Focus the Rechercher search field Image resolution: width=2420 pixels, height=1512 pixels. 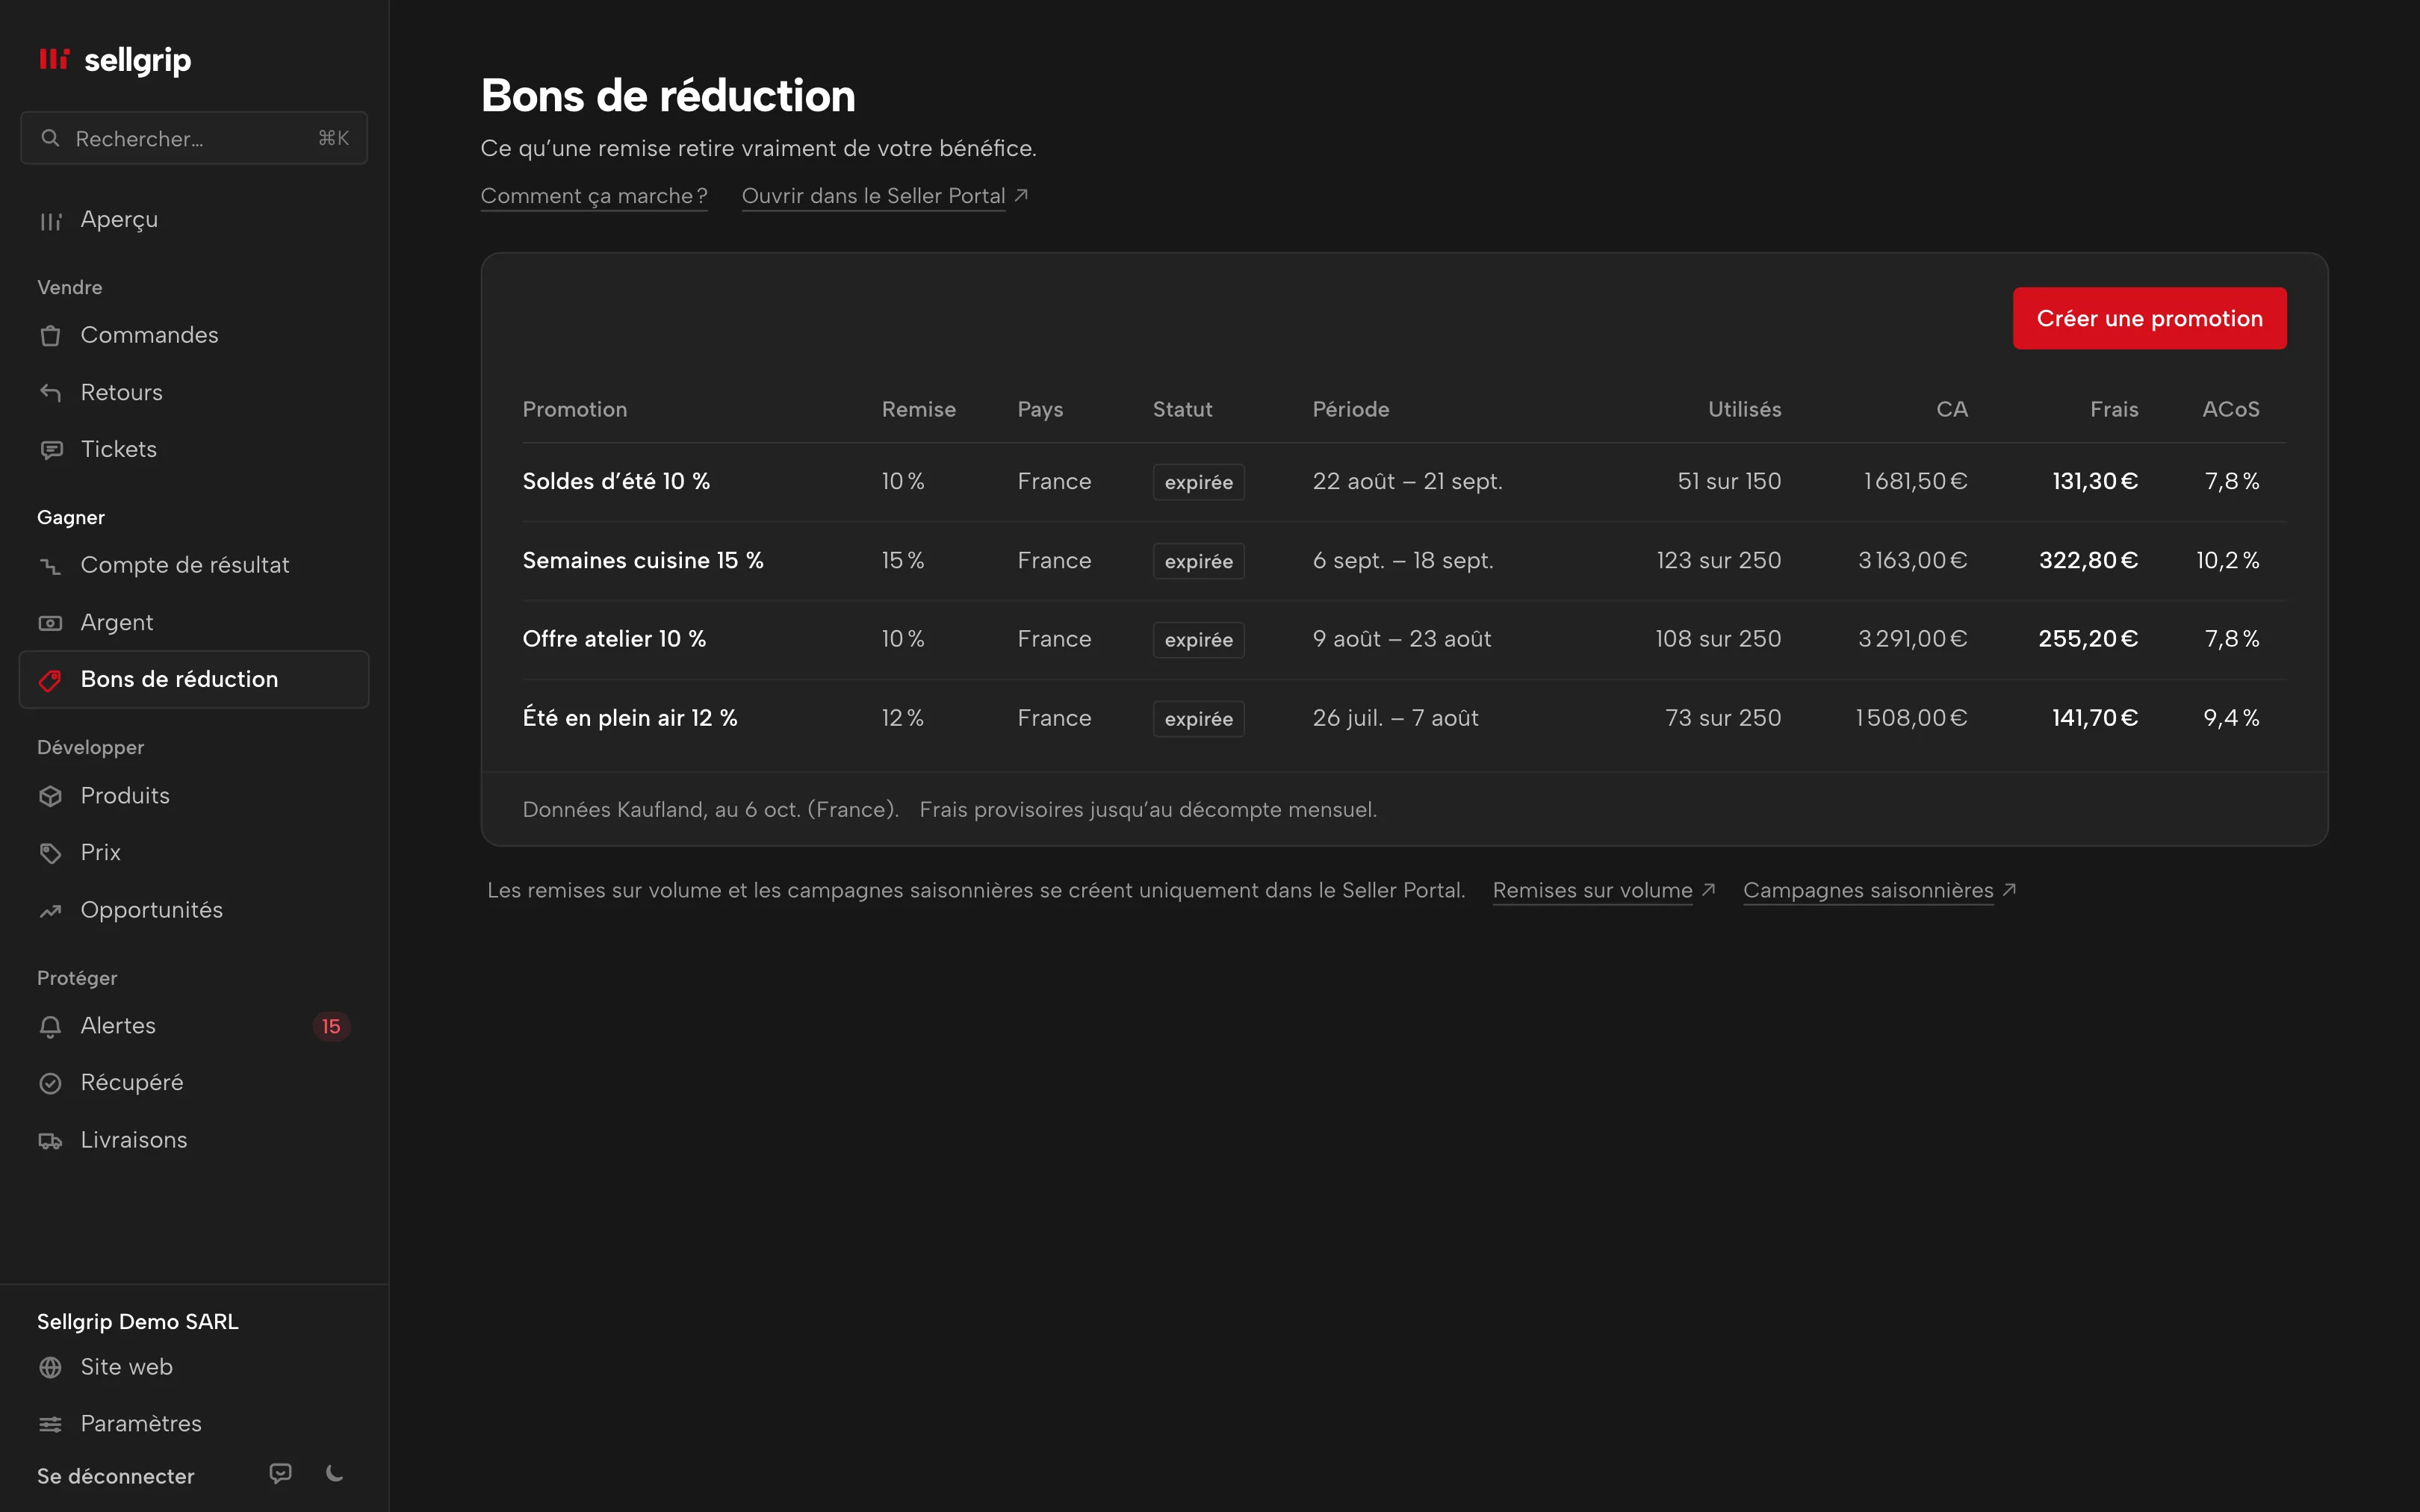tap(194, 138)
